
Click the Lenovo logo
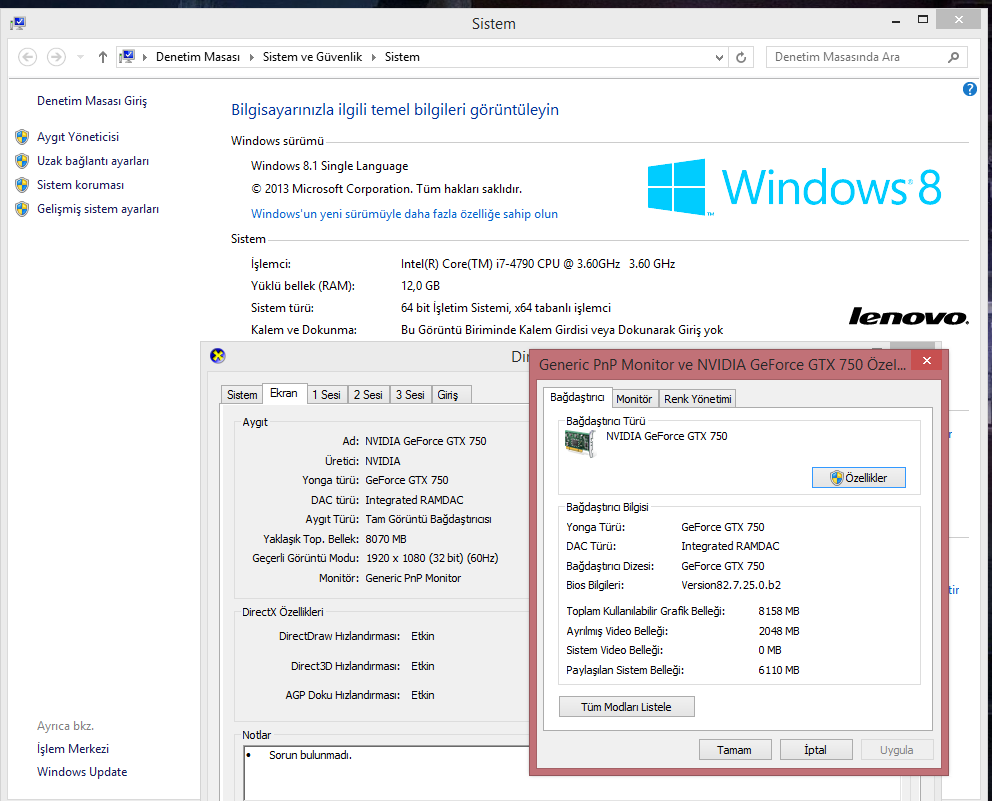coord(908,316)
